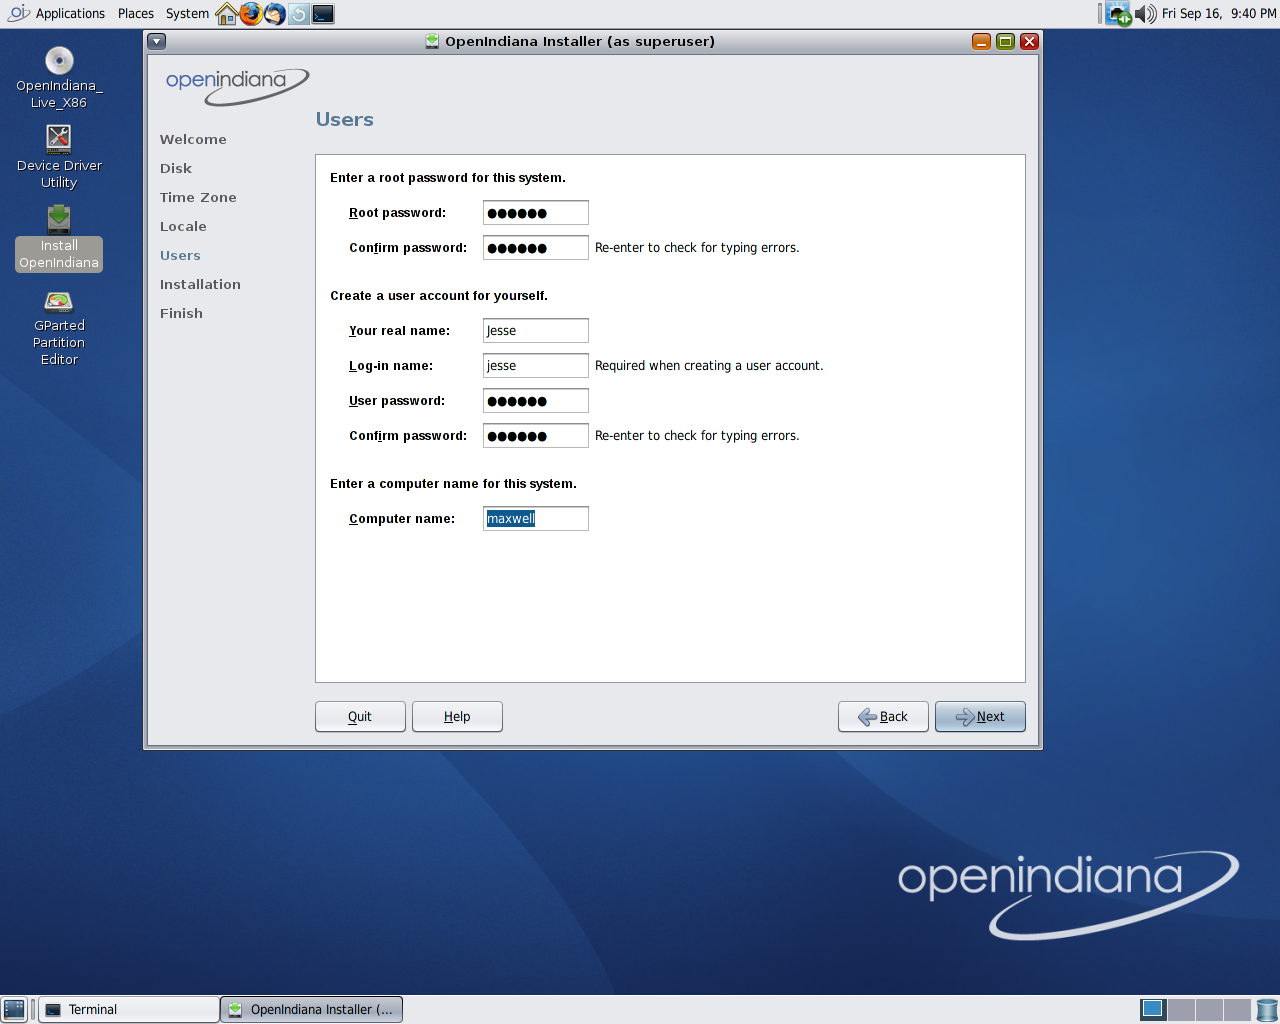
Task: Click the Installation step label
Action: pos(200,285)
